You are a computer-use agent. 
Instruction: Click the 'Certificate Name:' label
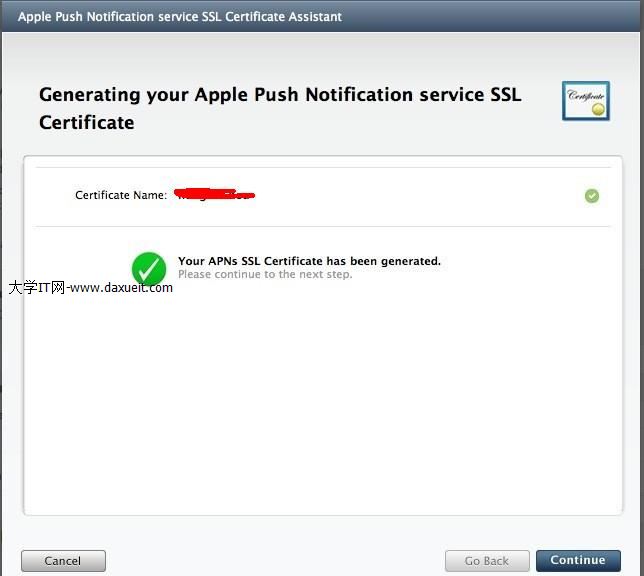121,195
